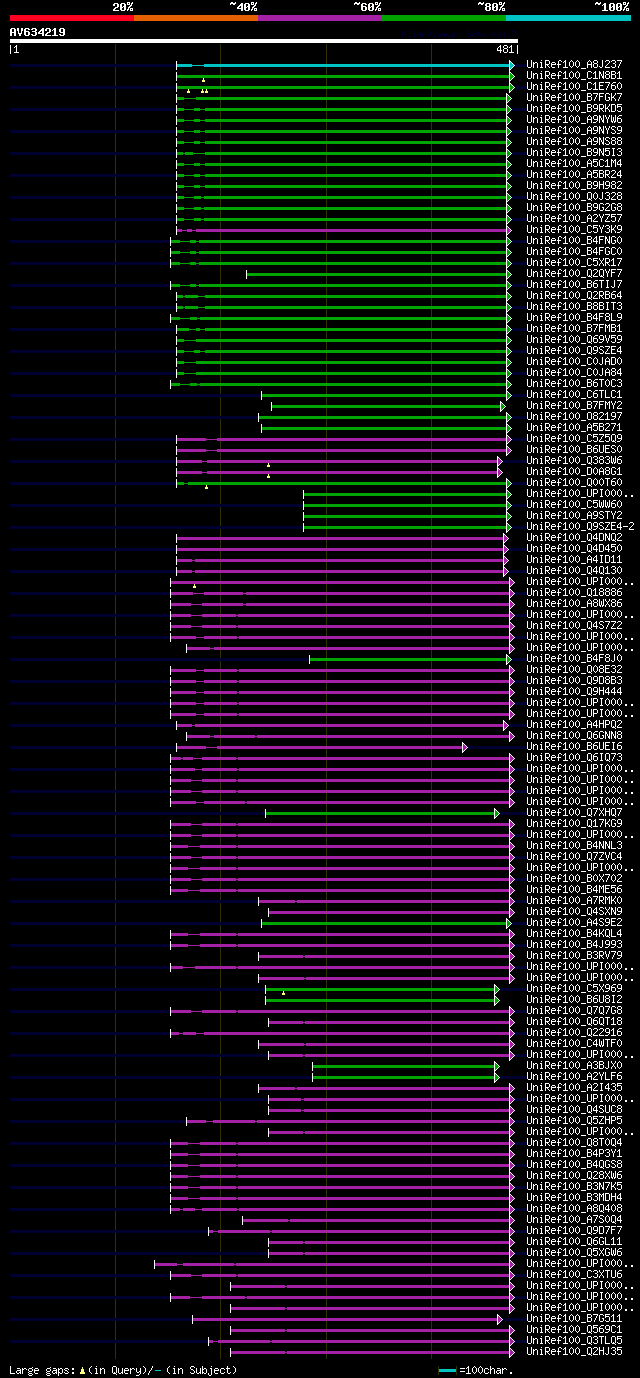
Task: Select the UniRef100_B7FMY2 label
Action: [574, 405]
